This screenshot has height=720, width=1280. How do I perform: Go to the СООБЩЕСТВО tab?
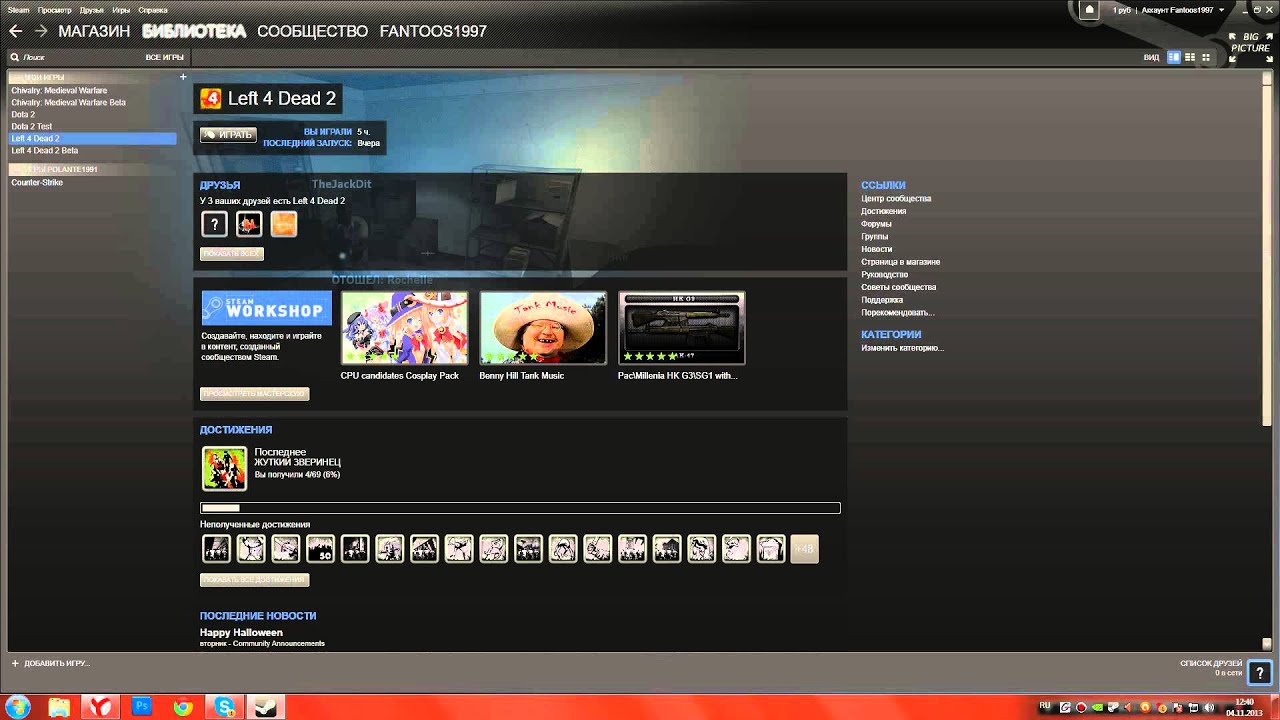click(x=312, y=31)
